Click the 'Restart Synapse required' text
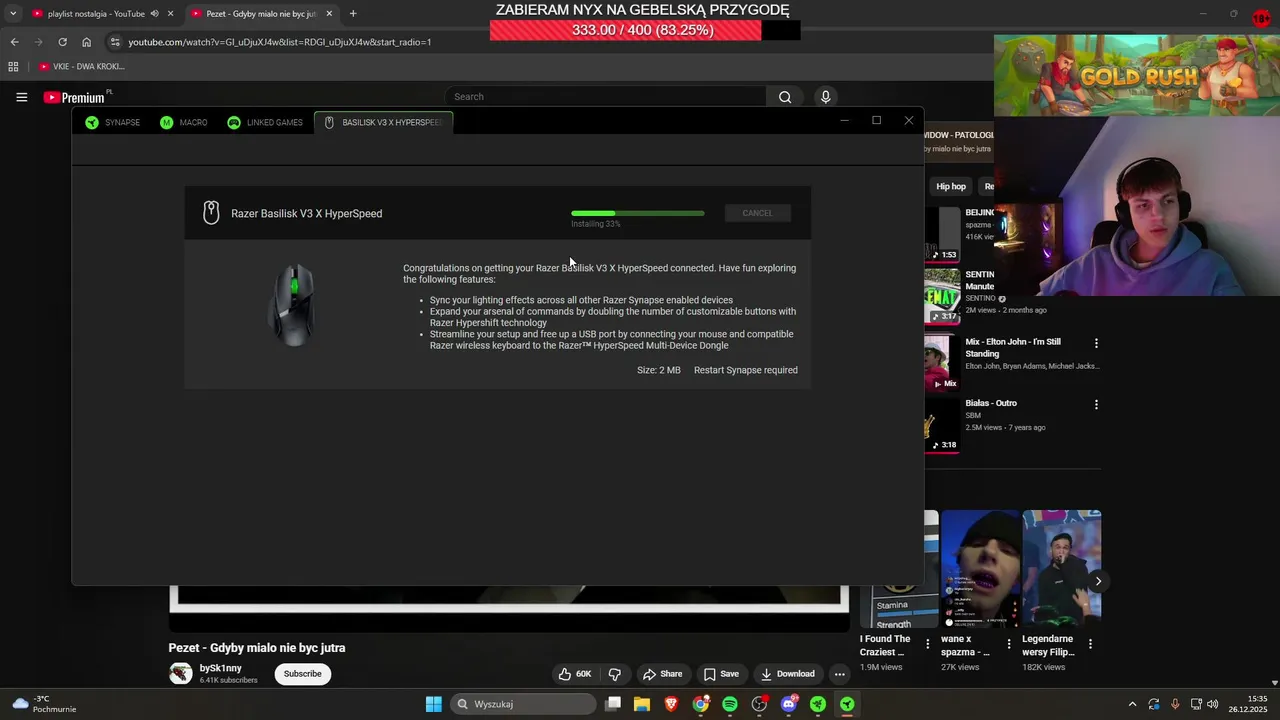1280x720 pixels. (746, 370)
